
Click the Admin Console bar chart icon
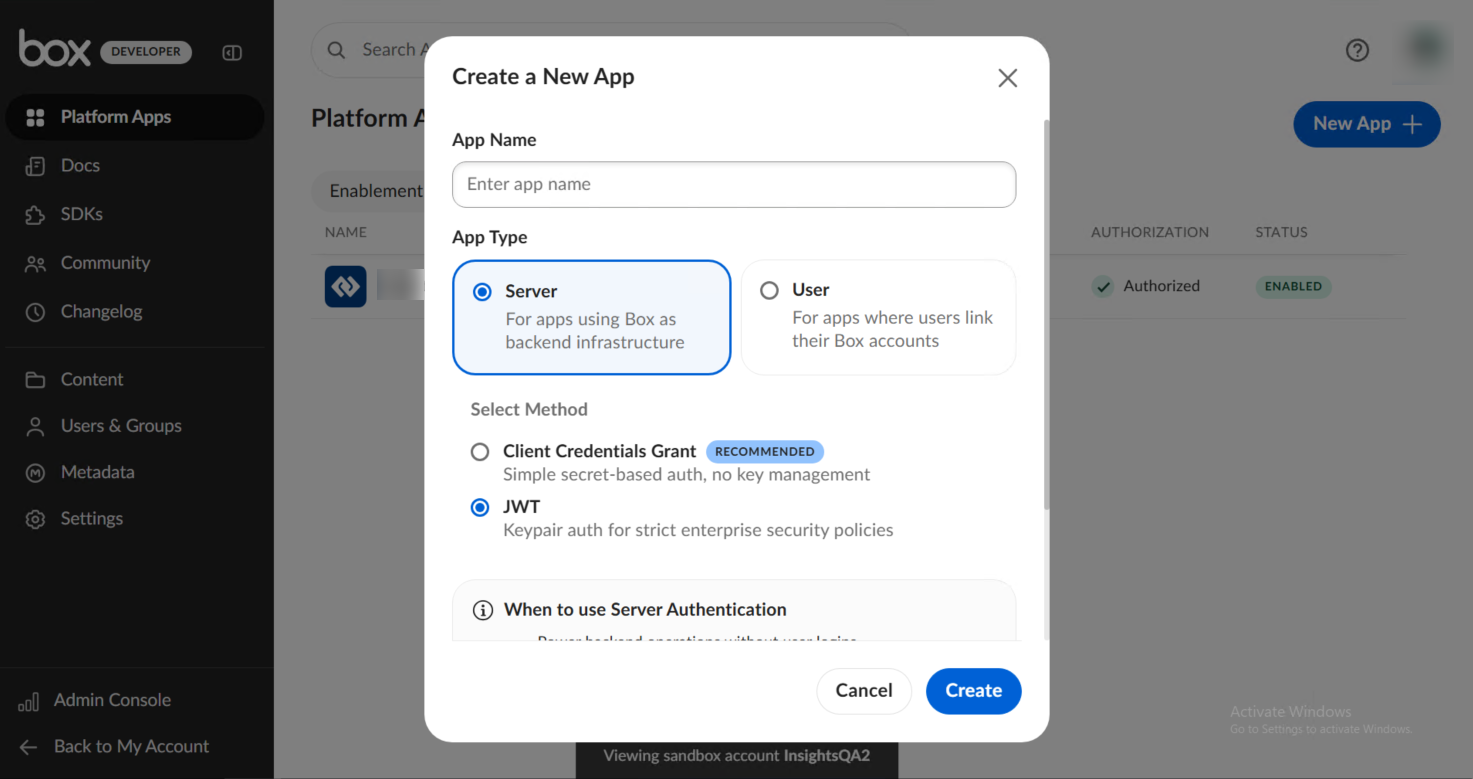coord(29,701)
